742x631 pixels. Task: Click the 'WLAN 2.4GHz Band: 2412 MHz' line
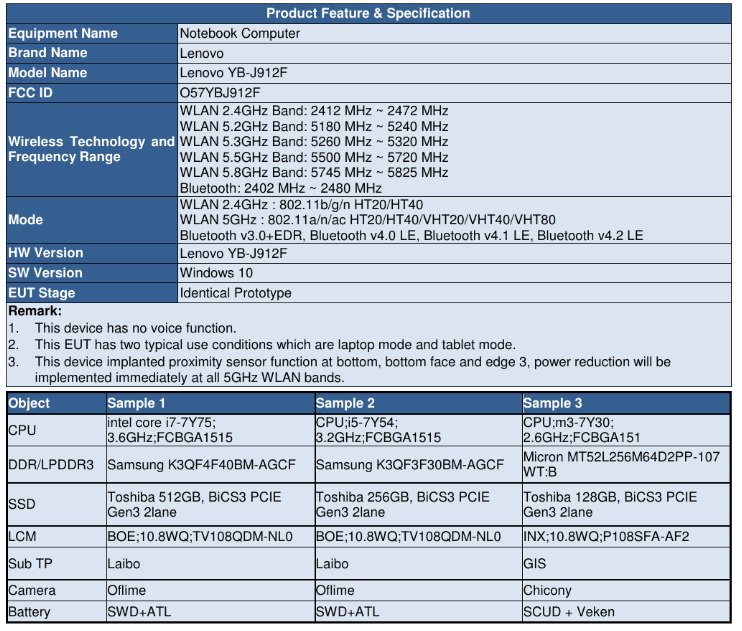click(314, 111)
